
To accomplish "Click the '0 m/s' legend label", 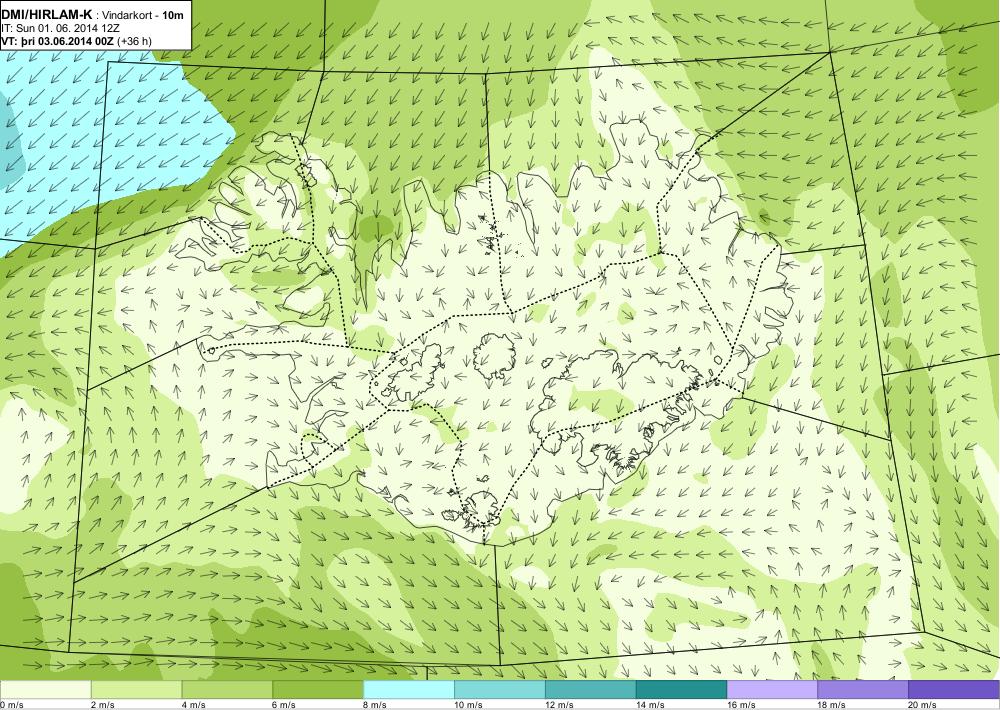I will pyautogui.click(x=11, y=705).
